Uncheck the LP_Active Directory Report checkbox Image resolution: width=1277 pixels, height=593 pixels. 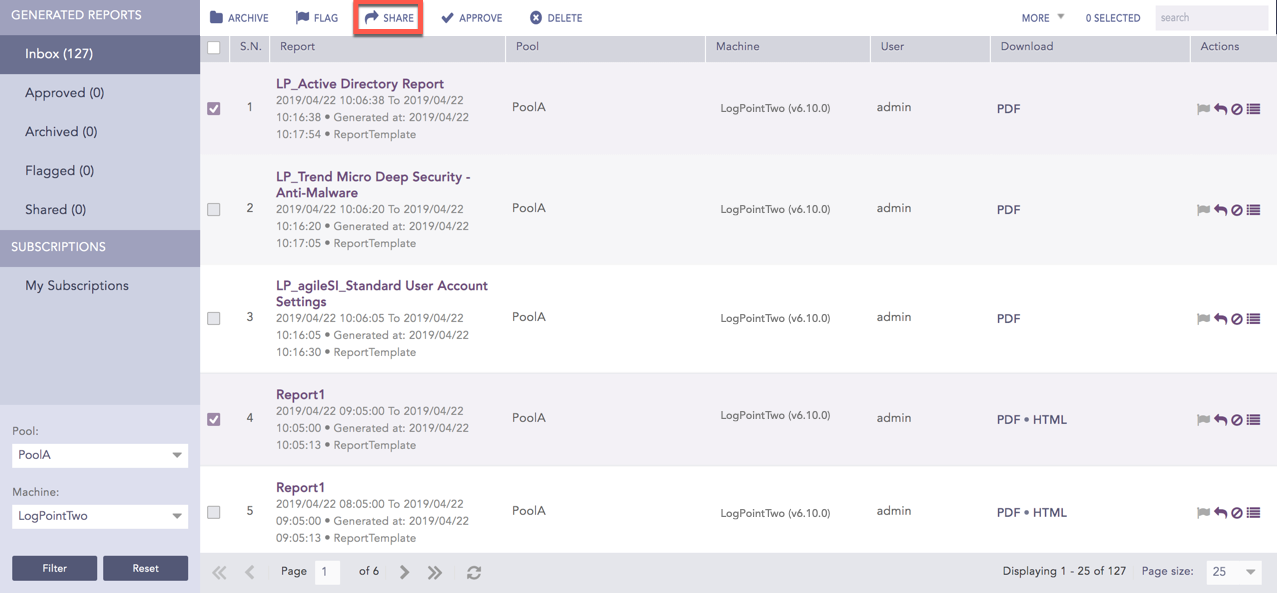(x=214, y=108)
